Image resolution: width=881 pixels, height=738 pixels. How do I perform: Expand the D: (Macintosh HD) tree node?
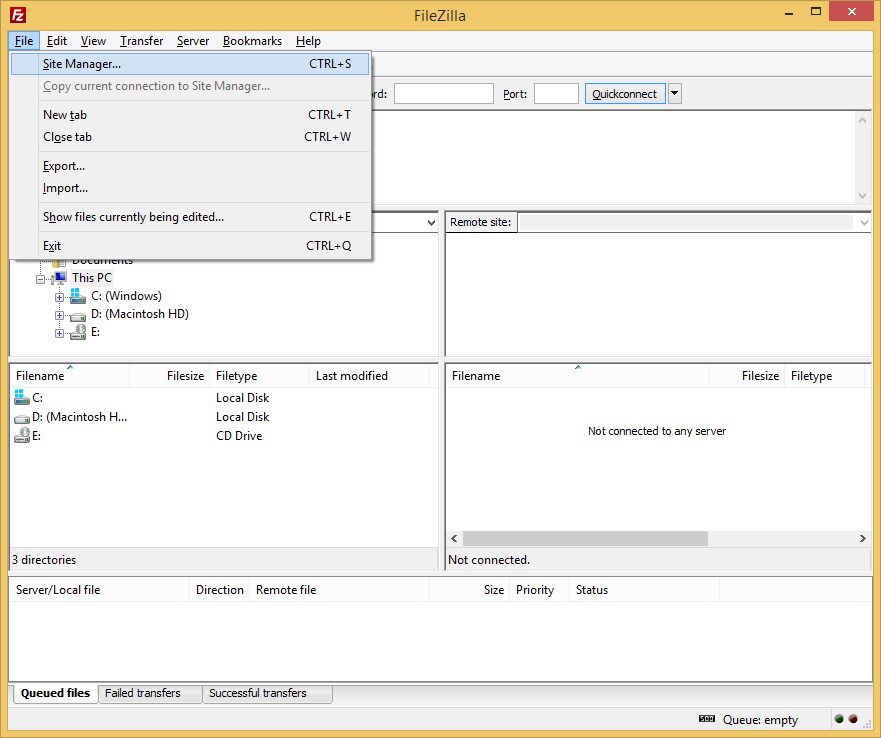(59, 315)
